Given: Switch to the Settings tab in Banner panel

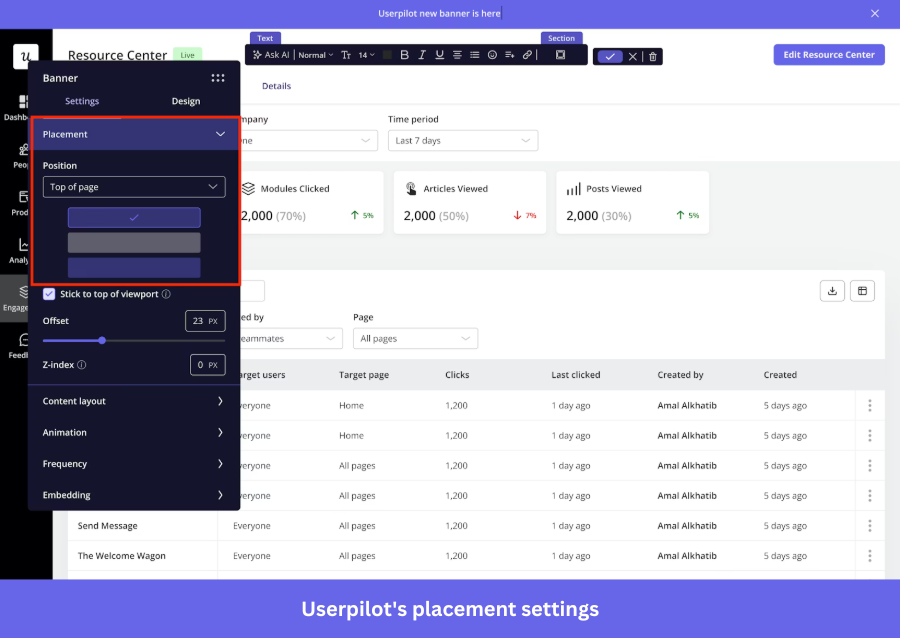Looking at the screenshot, I should [82, 101].
